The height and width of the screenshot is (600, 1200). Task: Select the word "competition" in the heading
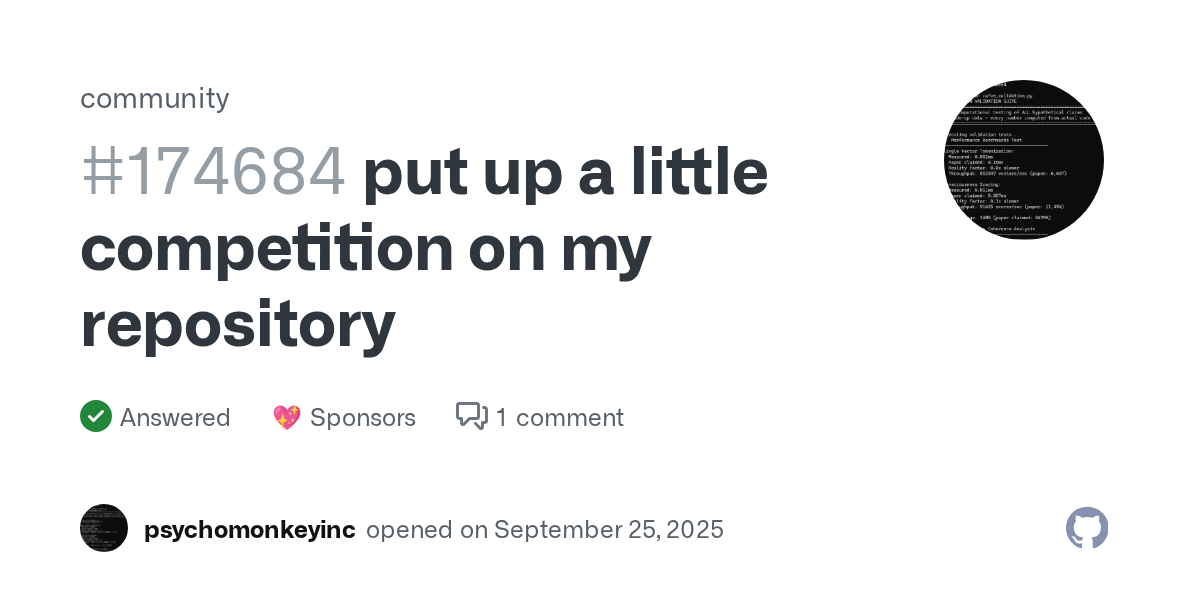click(x=267, y=248)
